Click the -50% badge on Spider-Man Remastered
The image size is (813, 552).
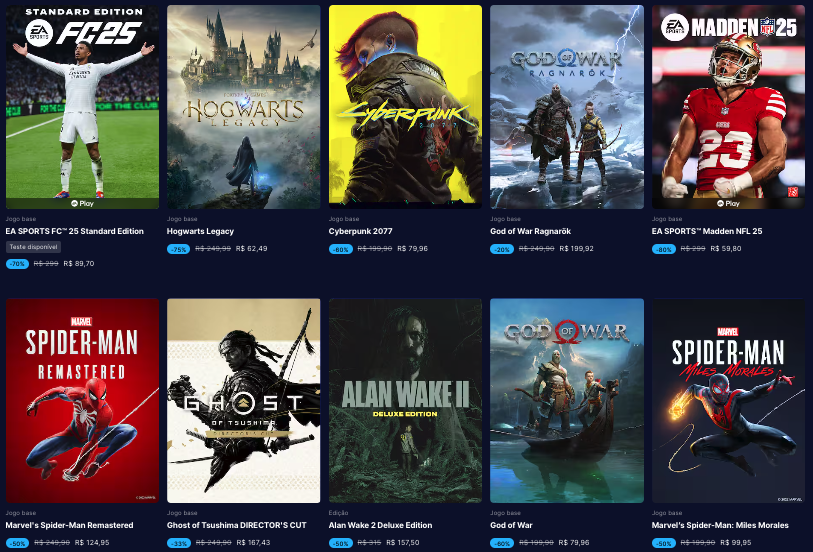coord(17,543)
